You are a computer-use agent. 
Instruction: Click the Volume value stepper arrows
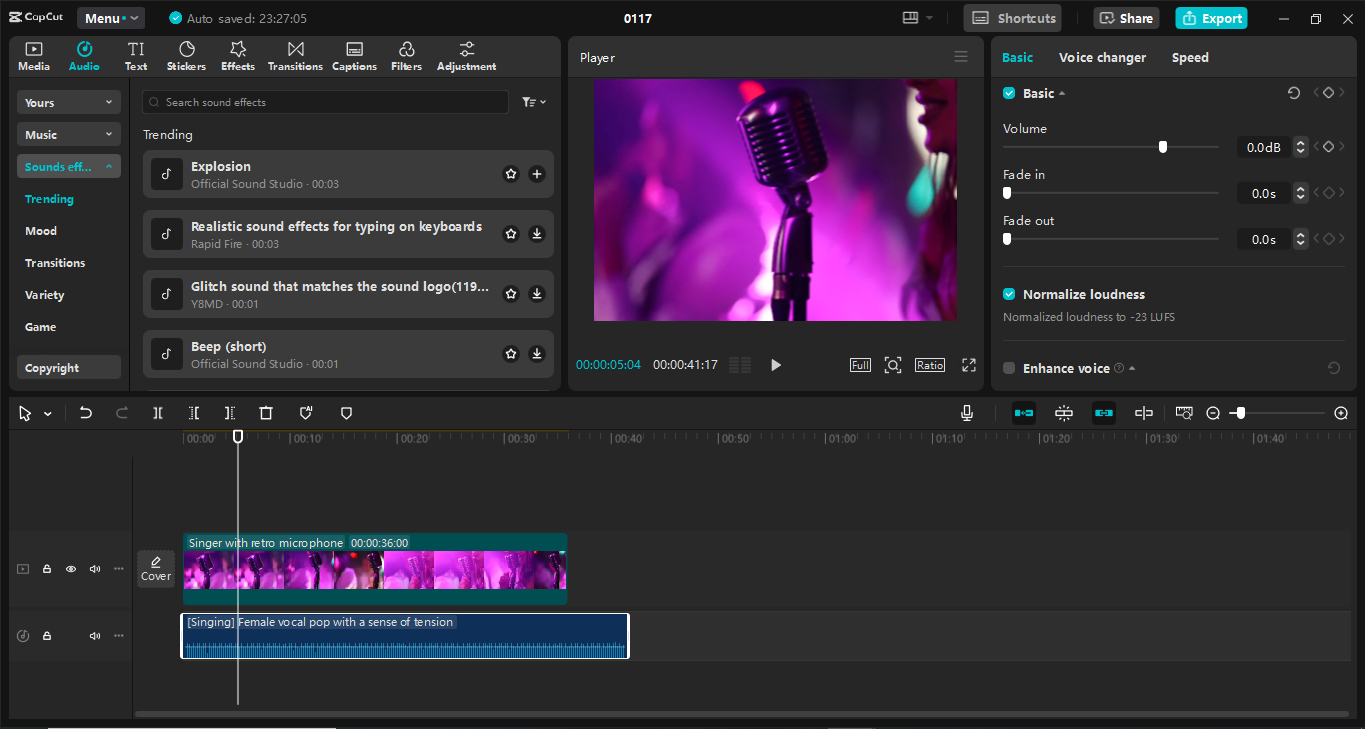pos(1300,147)
